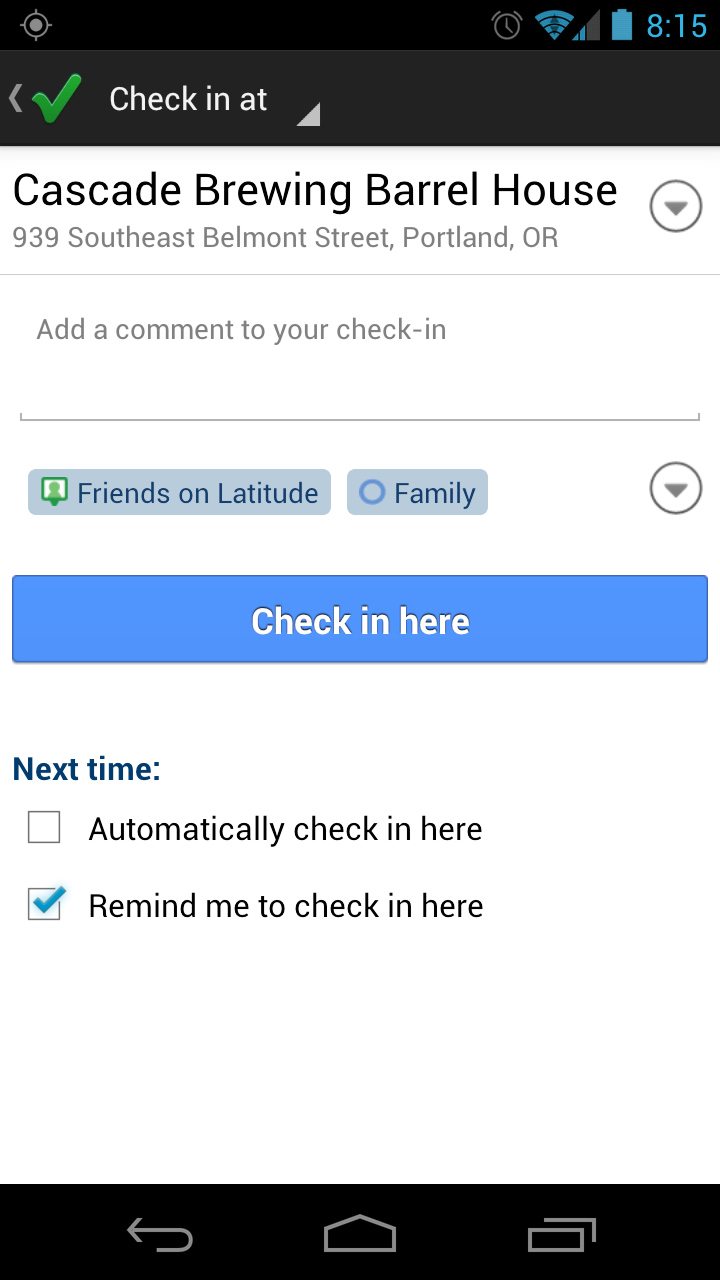
Task: Enable Automatically check in here checkbox
Action: 44,828
